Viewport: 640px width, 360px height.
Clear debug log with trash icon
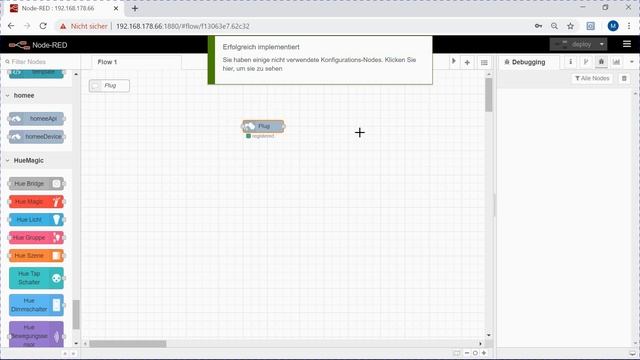point(624,78)
